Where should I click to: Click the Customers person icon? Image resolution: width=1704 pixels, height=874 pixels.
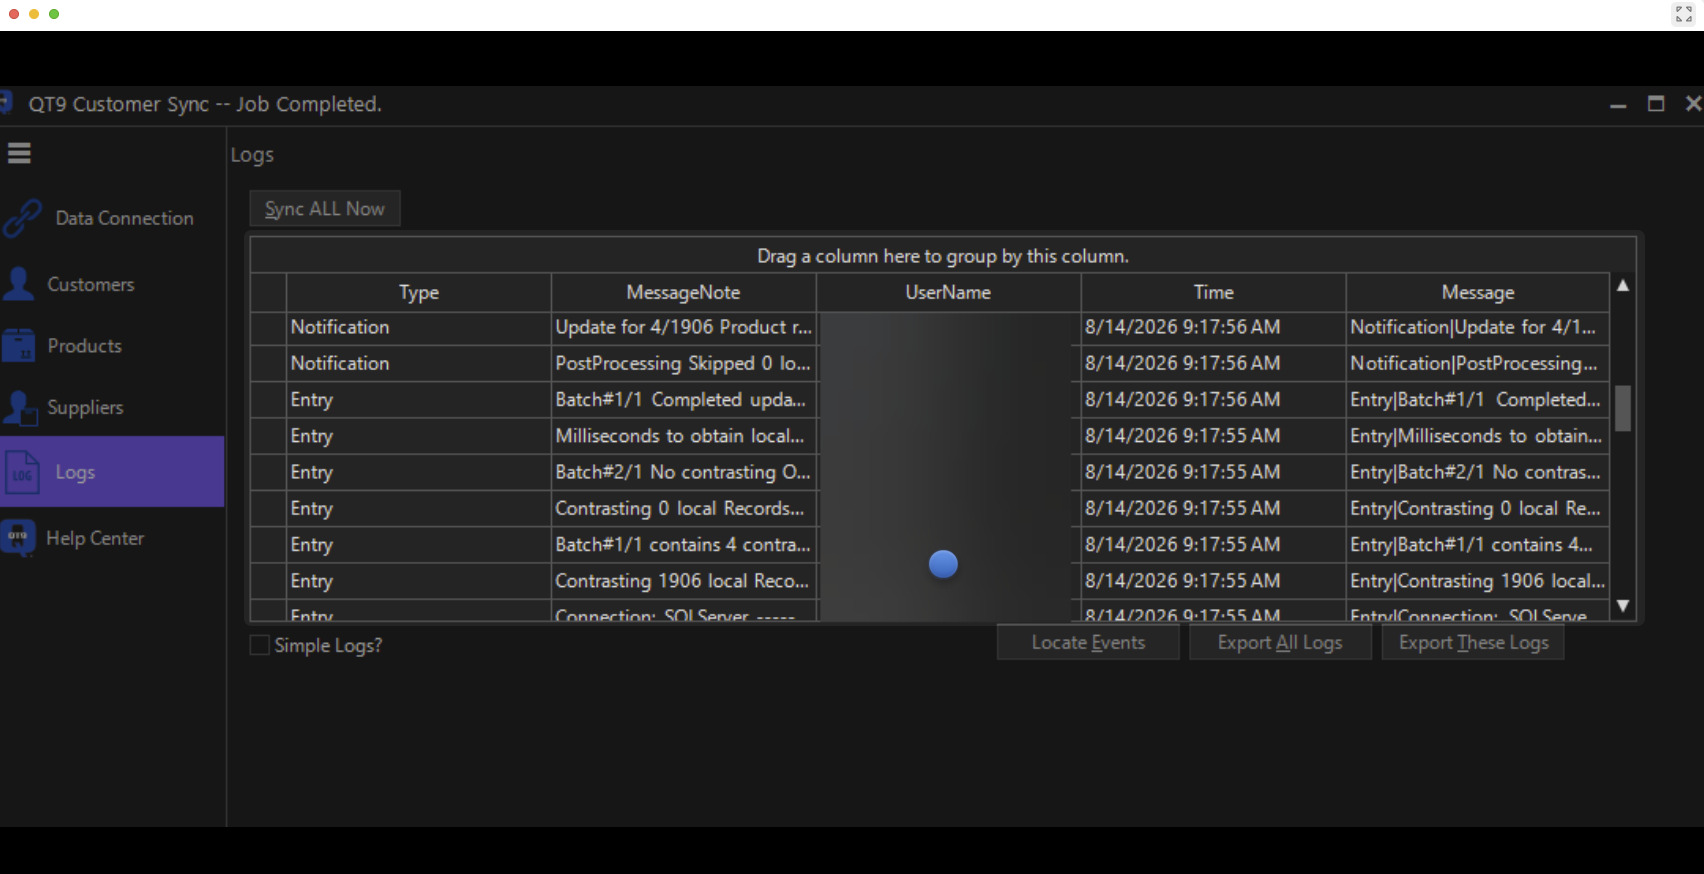pyautogui.click(x=18, y=284)
